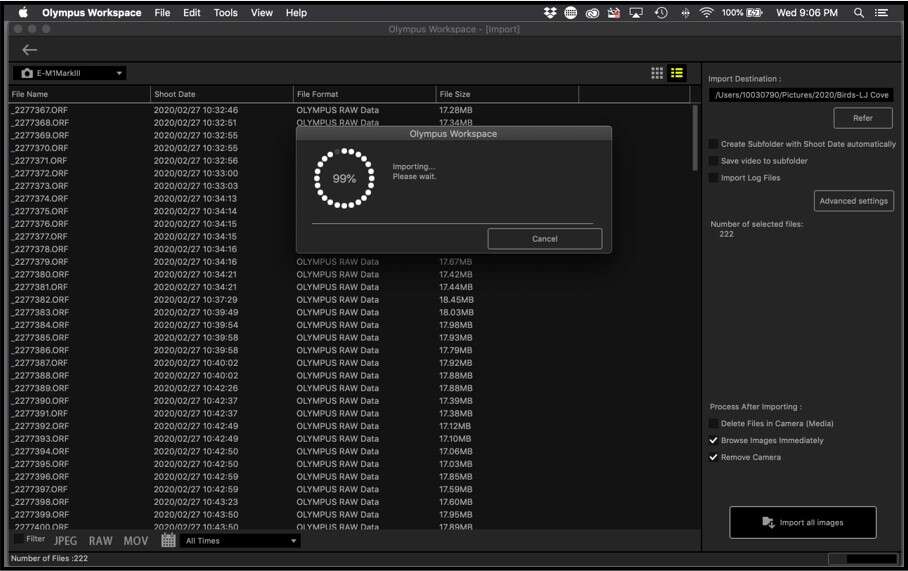Open Notification Center icon
Screen dimensions: 908x571
[x=881, y=13]
